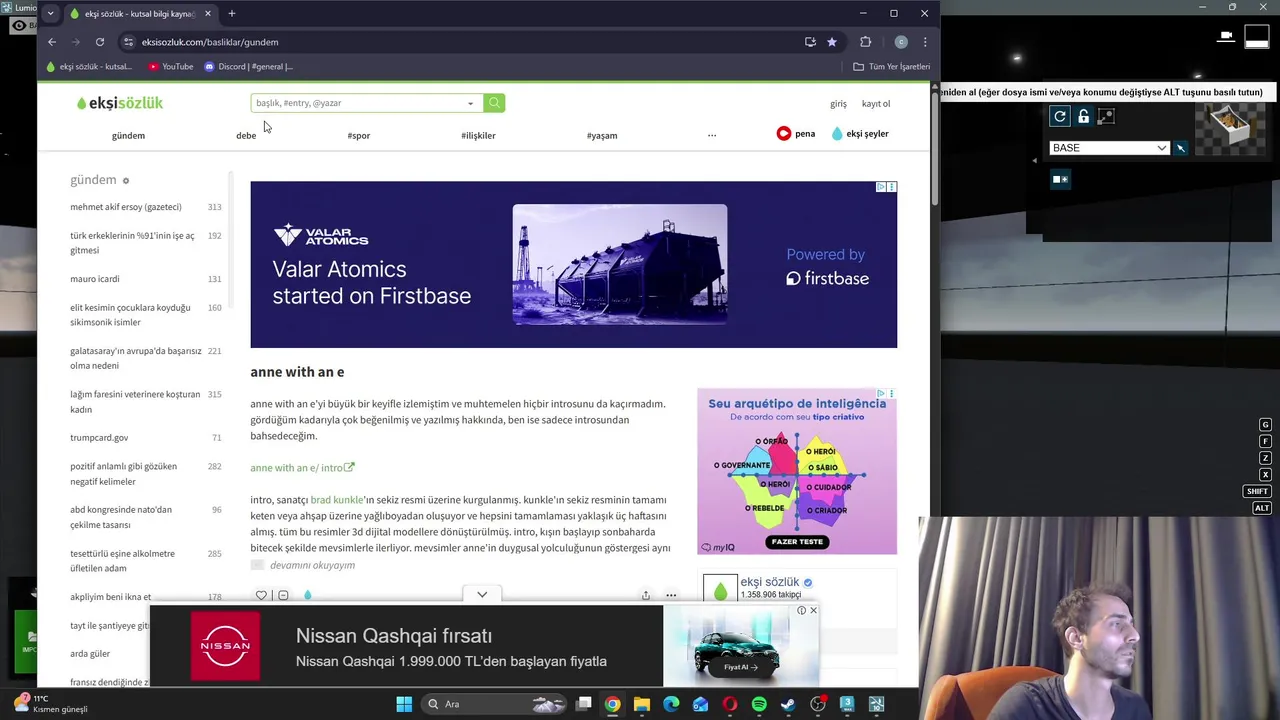Open the Tüm Yer İşaretleri folder
This screenshot has height=720, width=1280.
coord(891,67)
